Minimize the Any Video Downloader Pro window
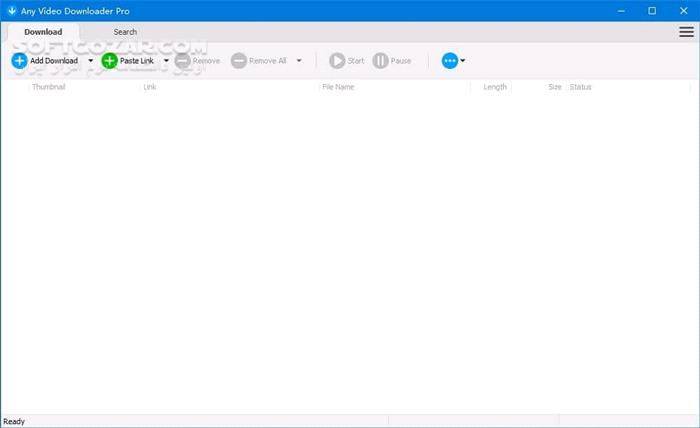Screen dimensions: 700x428 (x=621, y=11)
